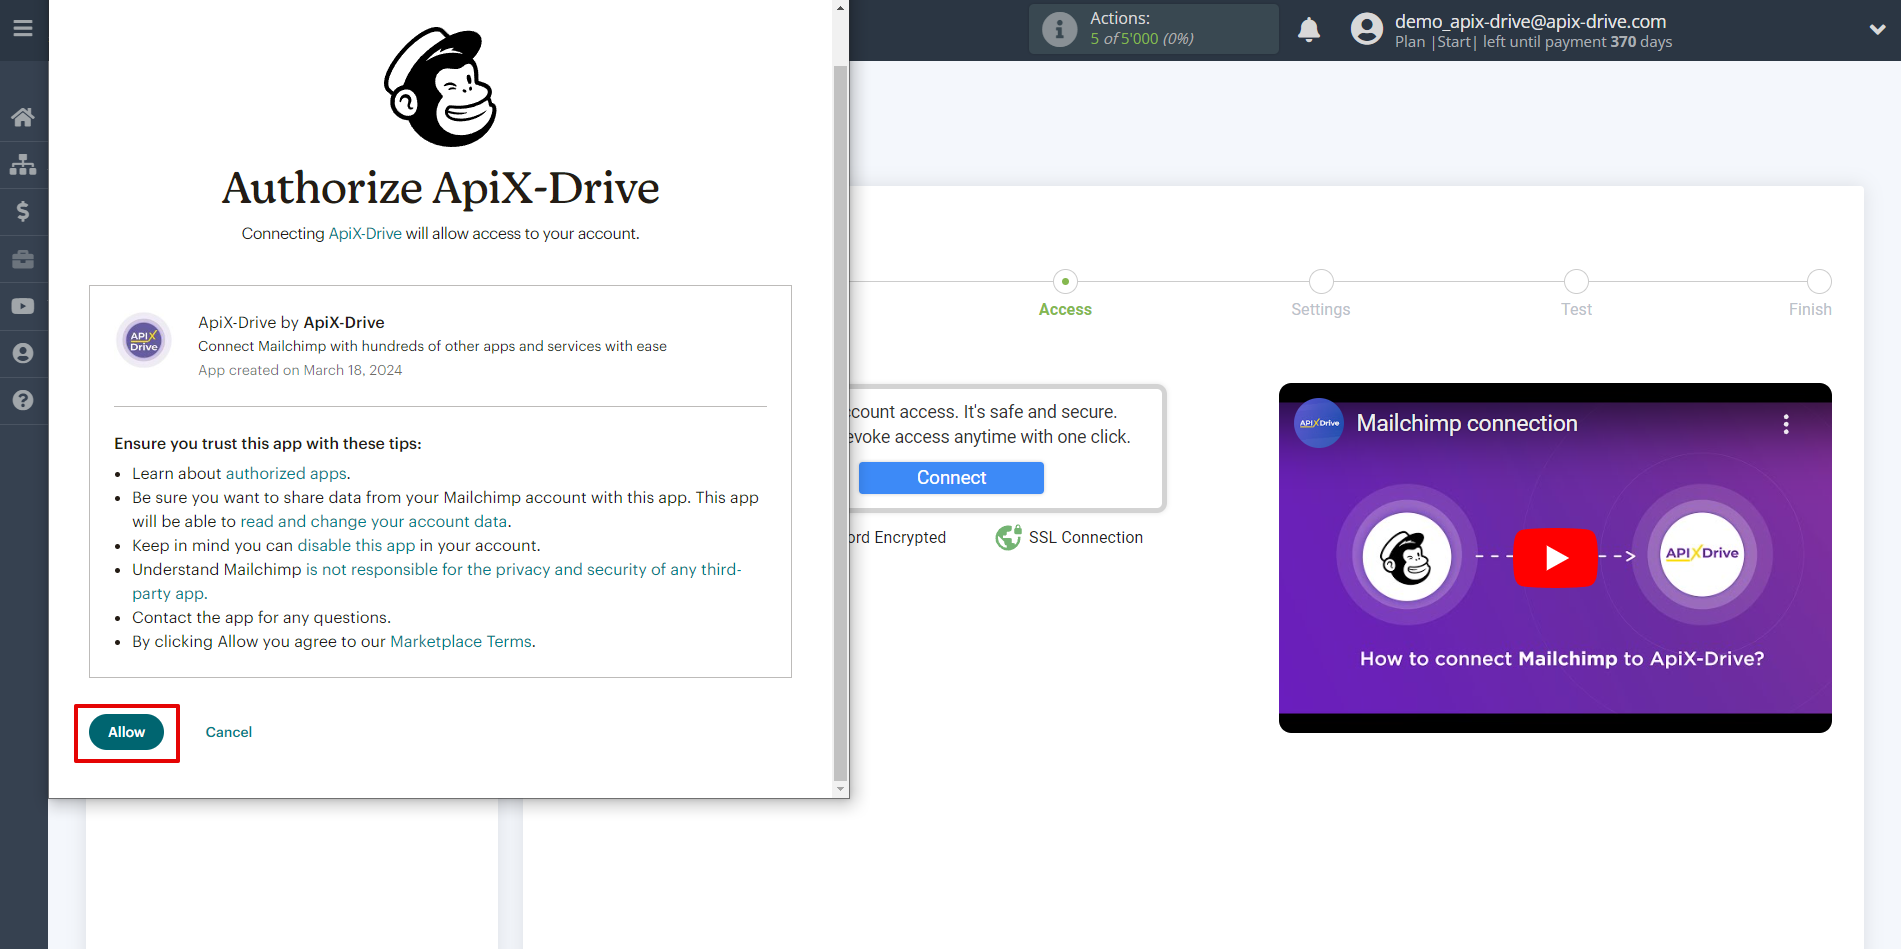Go to home dashboard sidebar icon
The image size is (1901, 949).
pos(23,117)
